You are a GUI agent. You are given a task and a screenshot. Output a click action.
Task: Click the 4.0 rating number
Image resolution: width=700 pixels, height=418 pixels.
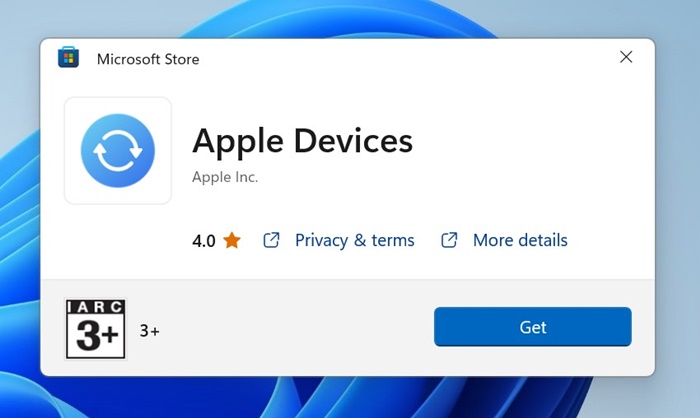(204, 241)
